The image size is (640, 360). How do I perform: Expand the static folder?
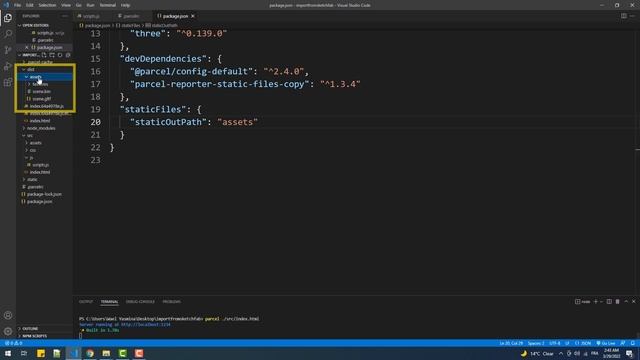point(45,180)
